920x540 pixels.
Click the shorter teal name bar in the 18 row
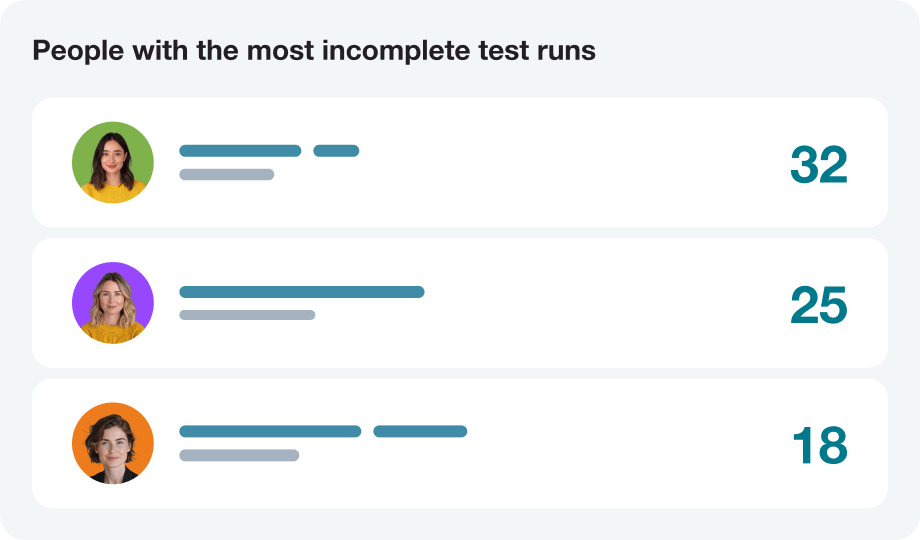pyautogui.click(x=420, y=432)
